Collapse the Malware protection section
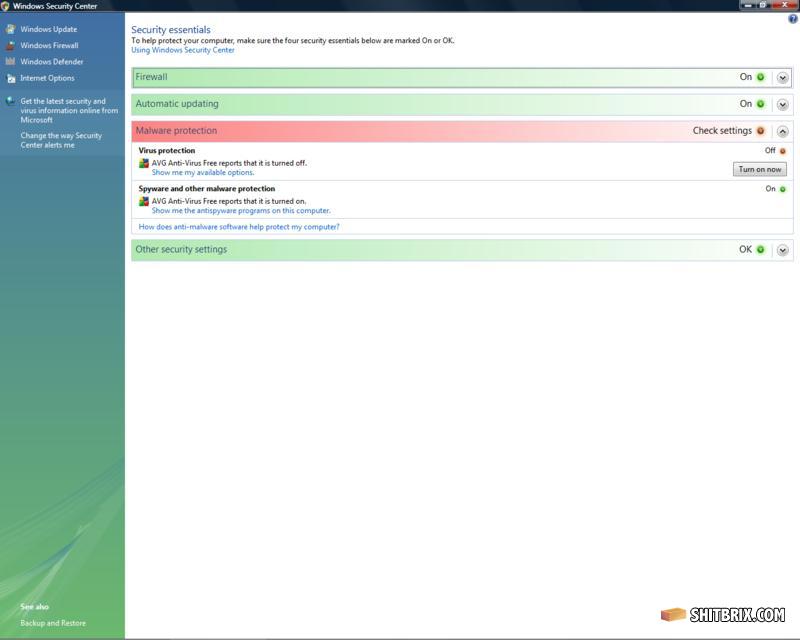The height and width of the screenshot is (640, 800). pyautogui.click(x=783, y=131)
